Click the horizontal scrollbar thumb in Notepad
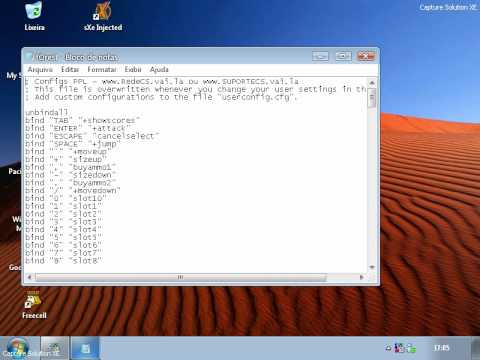This screenshot has width=480, height=360. 180,277
